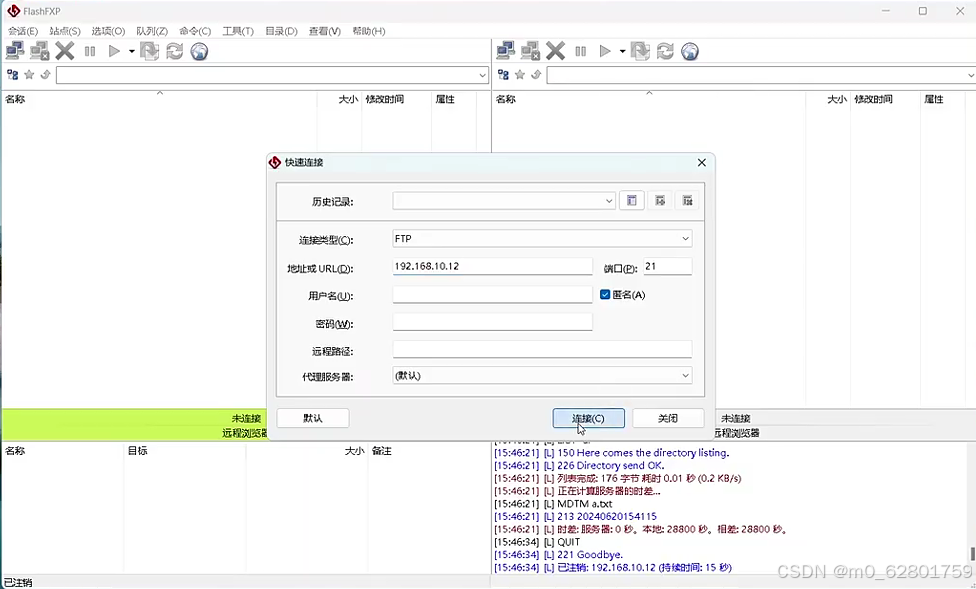Click the Refresh icon in right pane toolbar
The height and width of the screenshot is (589, 976).
pyautogui.click(x=665, y=51)
